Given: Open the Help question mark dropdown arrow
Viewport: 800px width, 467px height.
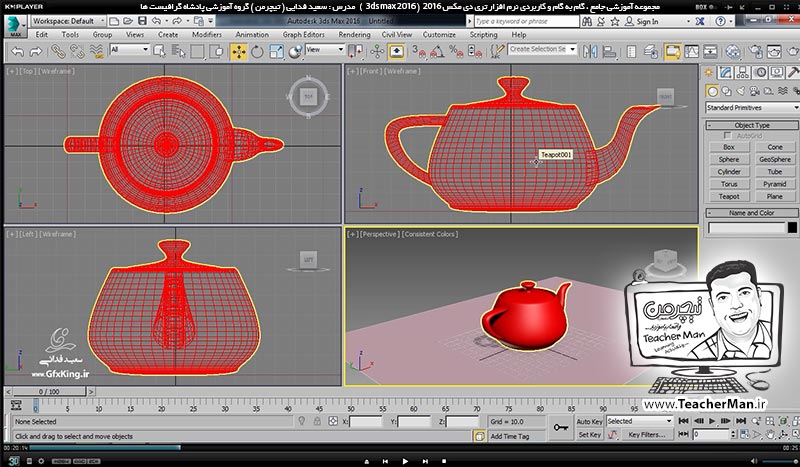Looking at the screenshot, I should click(x=730, y=21).
